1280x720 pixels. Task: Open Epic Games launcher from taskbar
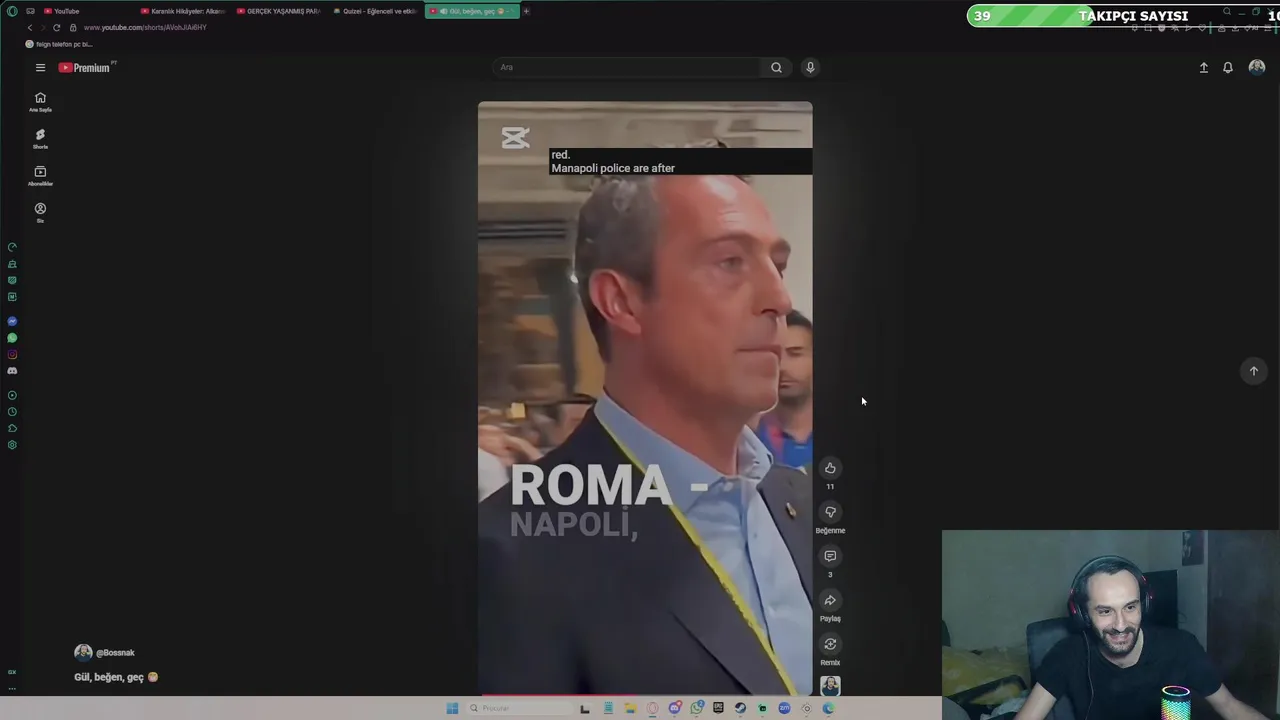718,708
